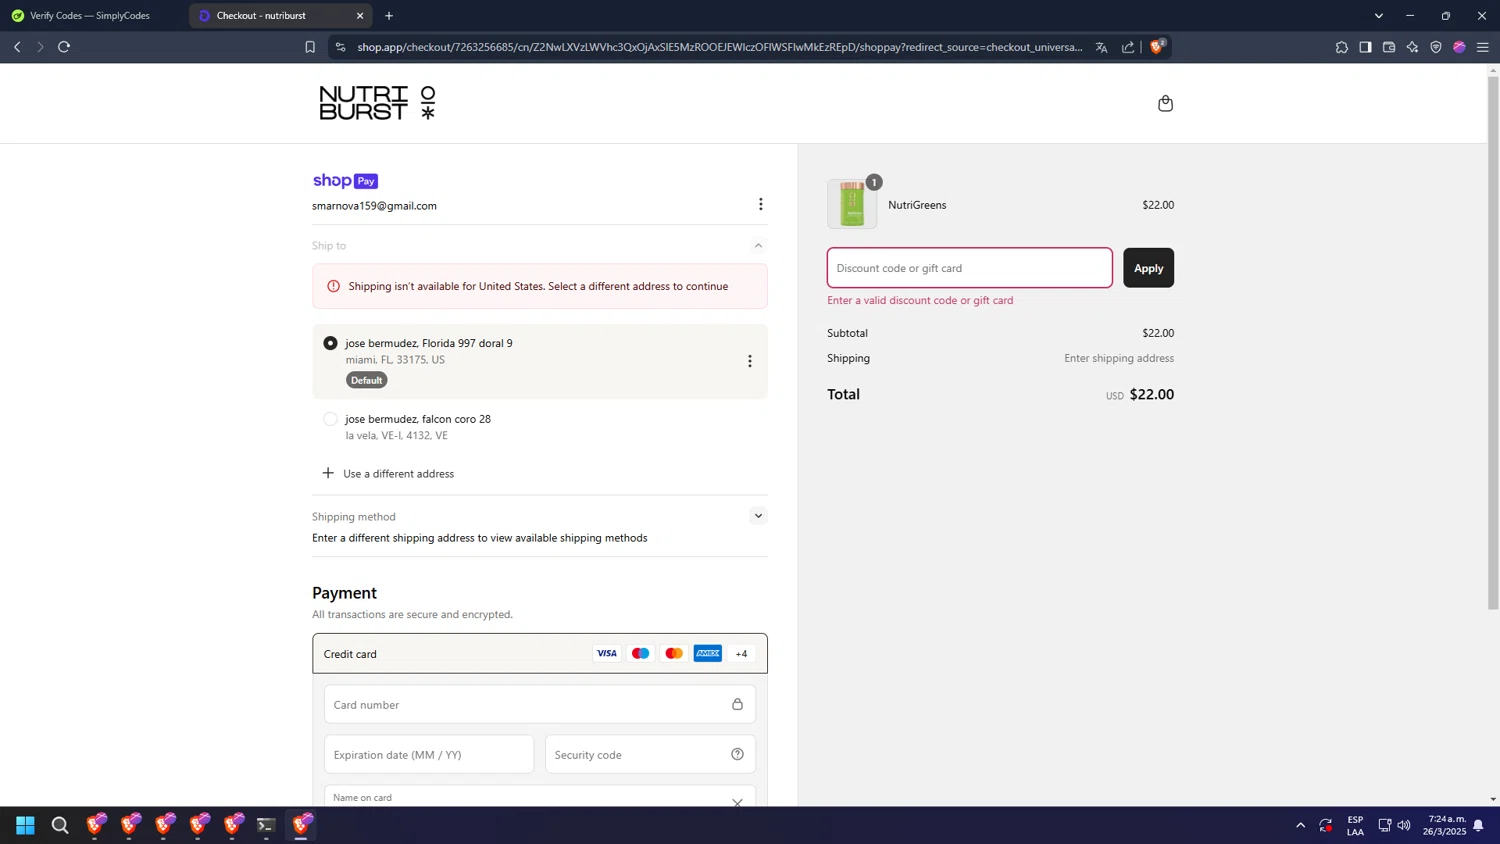This screenshot has height=844, width=1500.
Task: Apply the discount code
Action: 1148,268
